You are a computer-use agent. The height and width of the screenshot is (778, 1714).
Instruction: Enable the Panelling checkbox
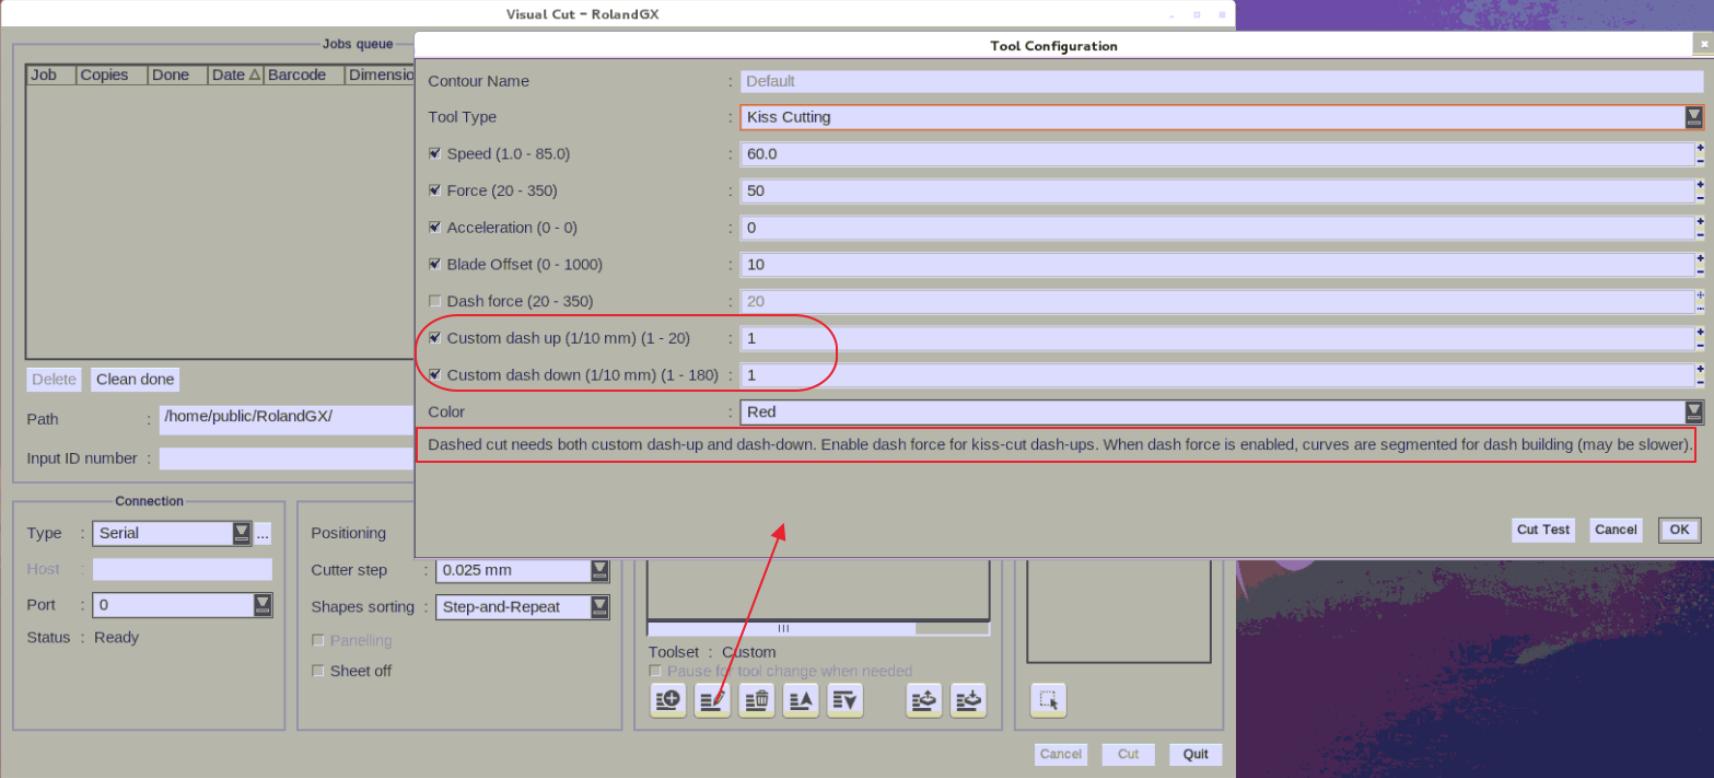pos(318,641)
